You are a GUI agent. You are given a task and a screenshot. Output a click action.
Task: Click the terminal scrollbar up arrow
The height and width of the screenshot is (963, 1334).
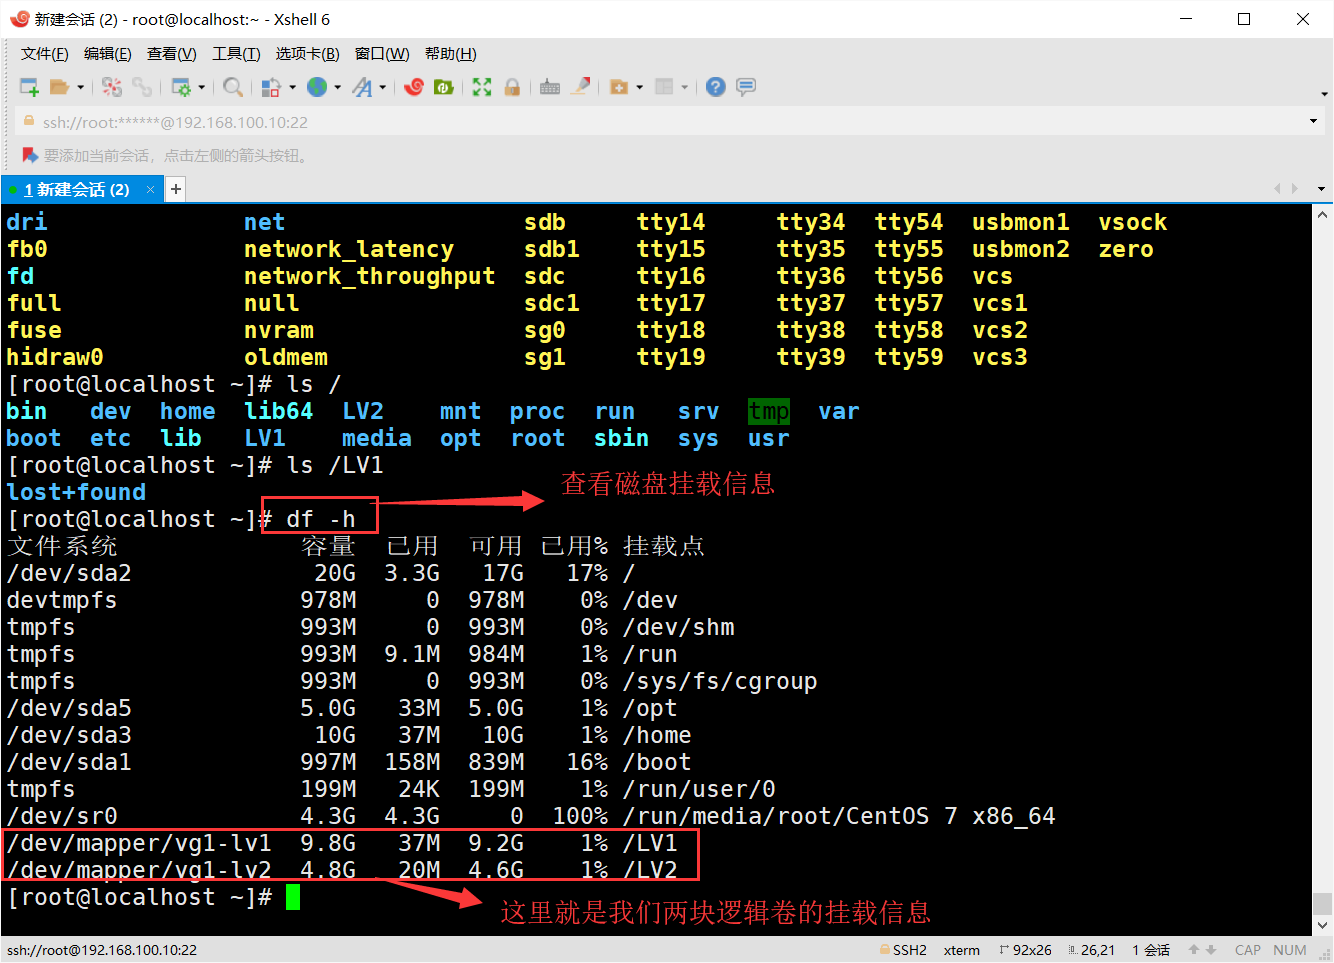coord(1322,214)
